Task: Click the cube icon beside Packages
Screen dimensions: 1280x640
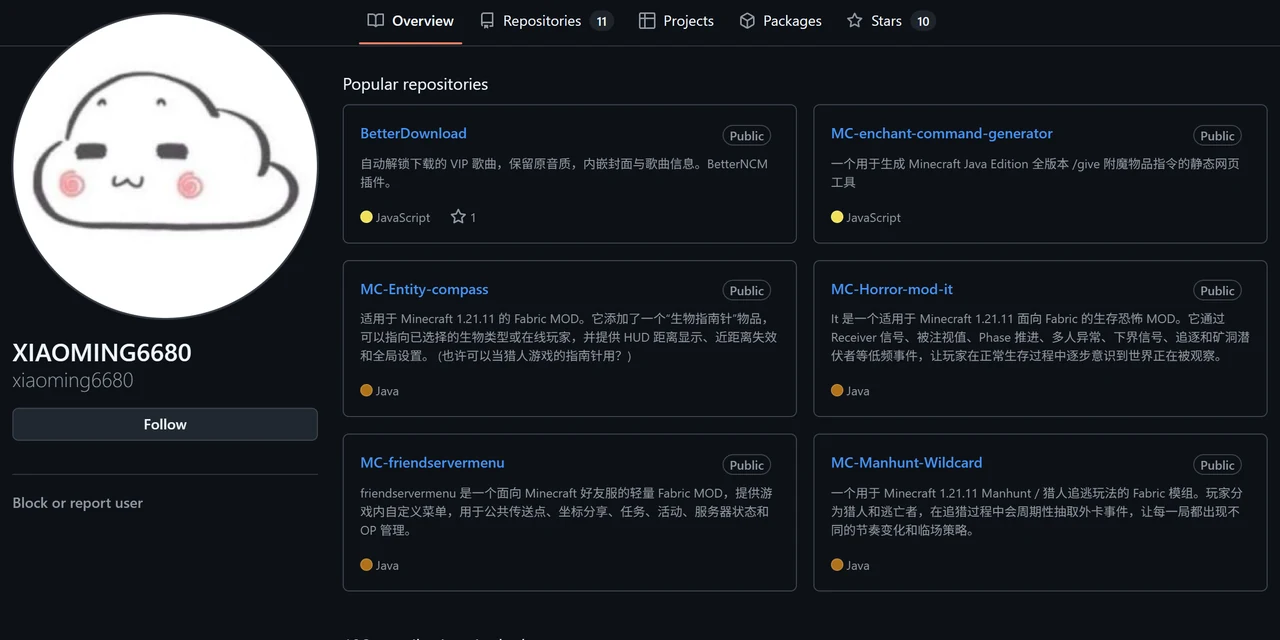Action: pos(747,21)
